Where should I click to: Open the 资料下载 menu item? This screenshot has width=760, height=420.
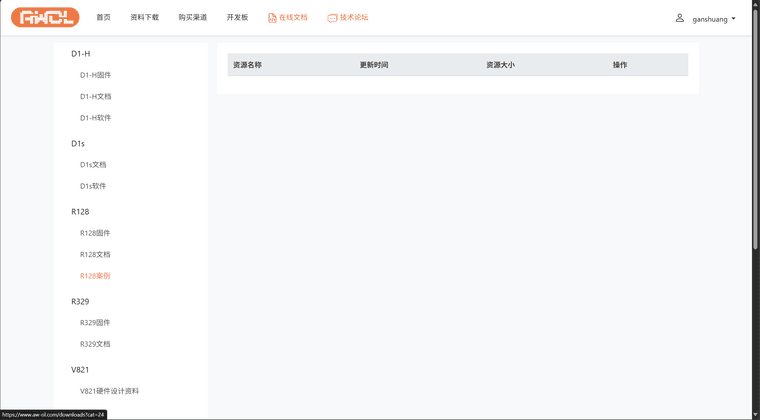[144, 17]
